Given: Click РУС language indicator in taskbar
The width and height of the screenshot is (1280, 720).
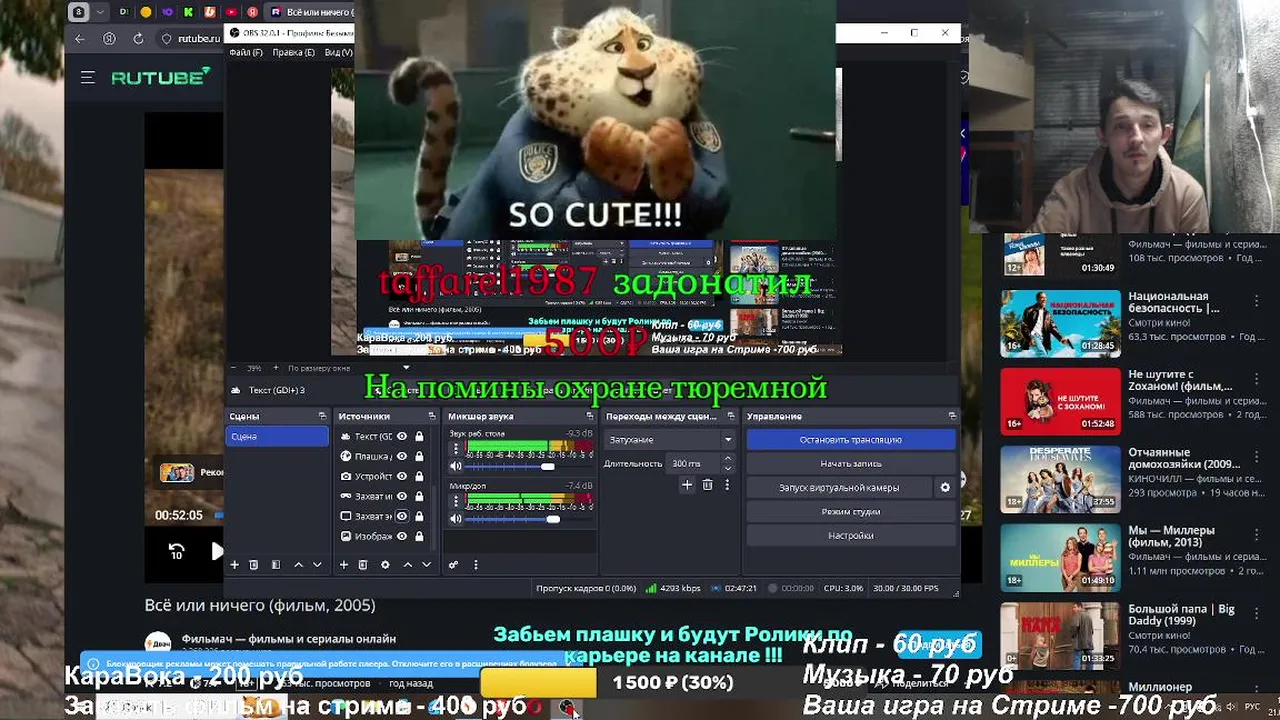Looking at the screenshot, I should point(1252,707).
